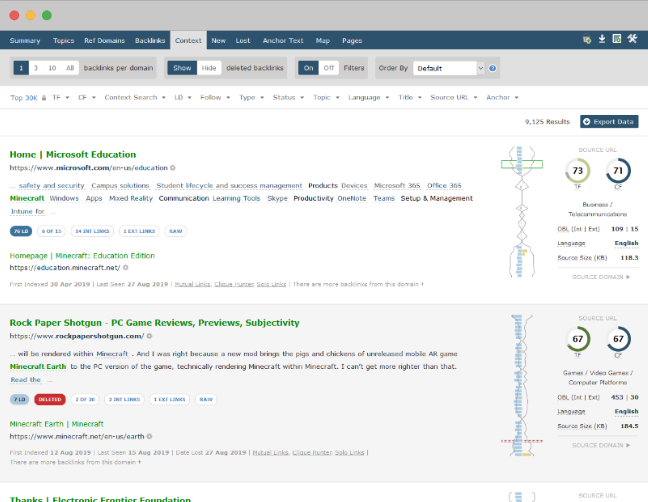Expand the Type filter dropdown
Image resolution: width=648 pixels, height=502 pixels.
251,98
